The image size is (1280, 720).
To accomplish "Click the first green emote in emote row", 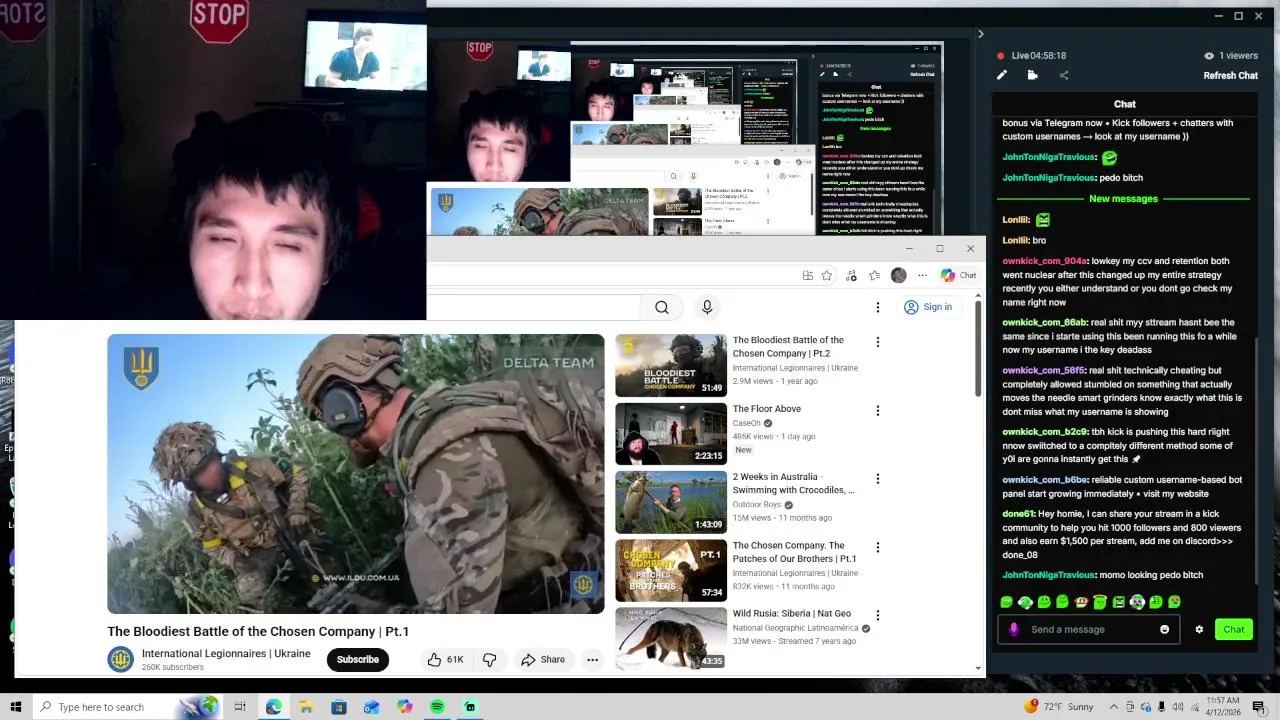I will coord(1007,602).
